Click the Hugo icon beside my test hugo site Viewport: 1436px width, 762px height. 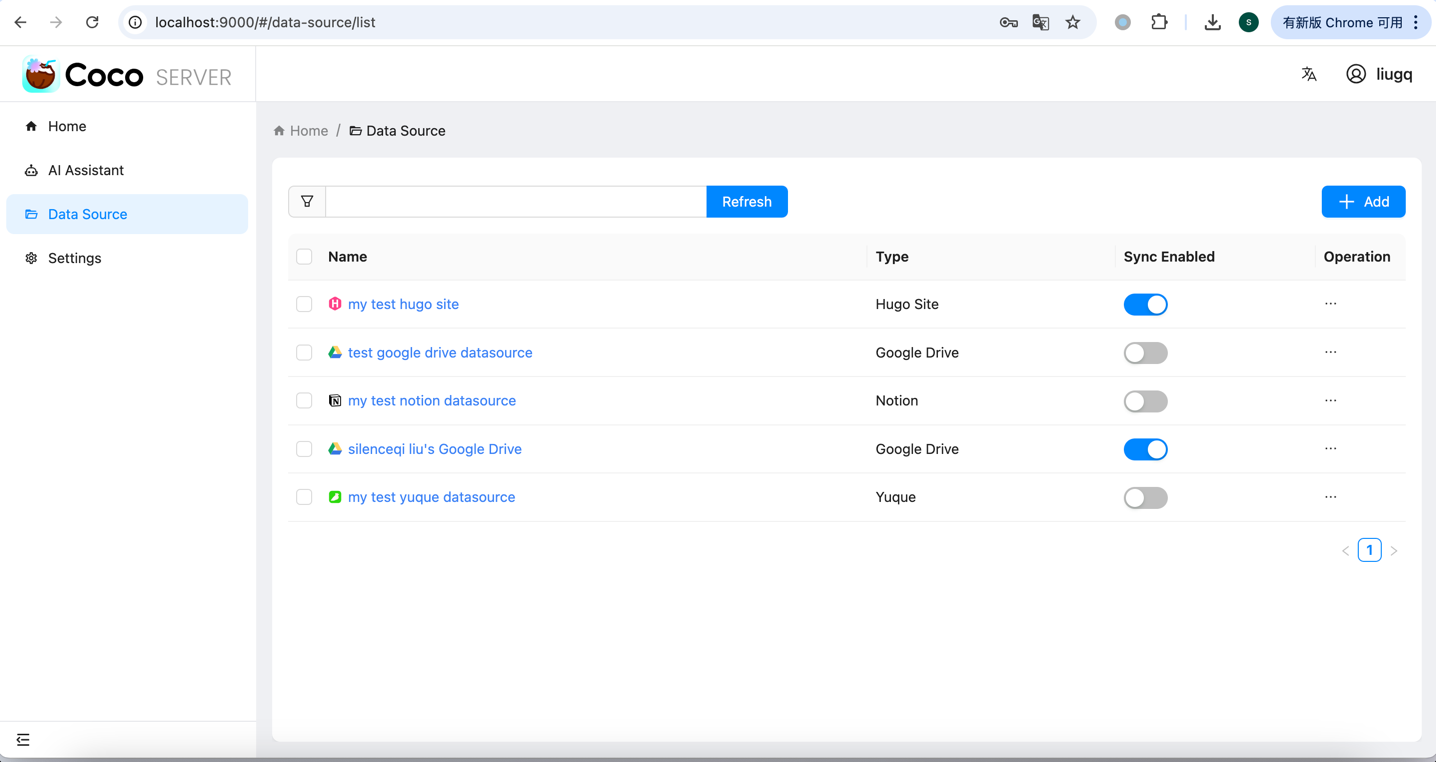pos(335,304)
